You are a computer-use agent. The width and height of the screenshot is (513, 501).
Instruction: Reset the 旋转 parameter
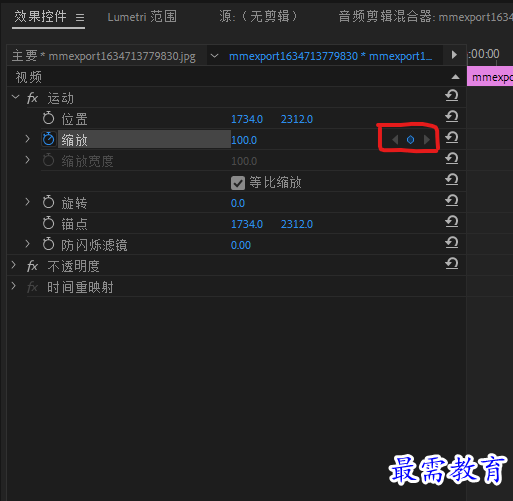(452, 201)
